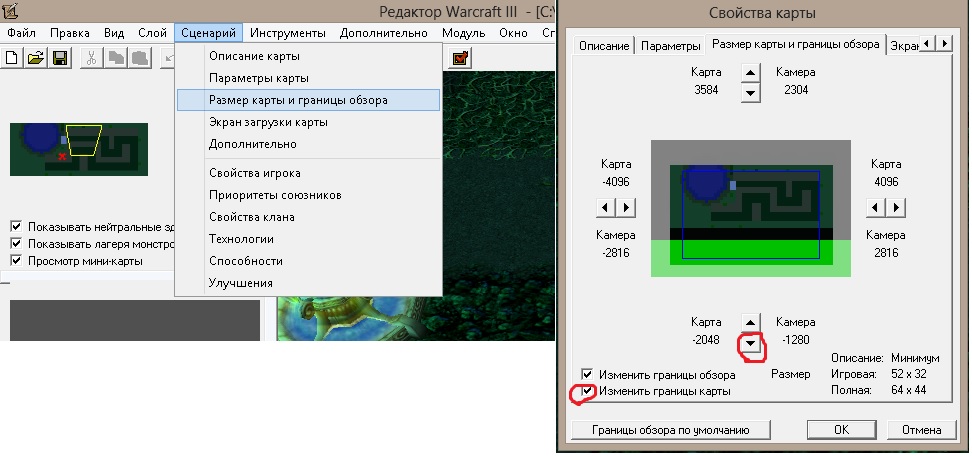Click the Отмена button

coord(921,429)
